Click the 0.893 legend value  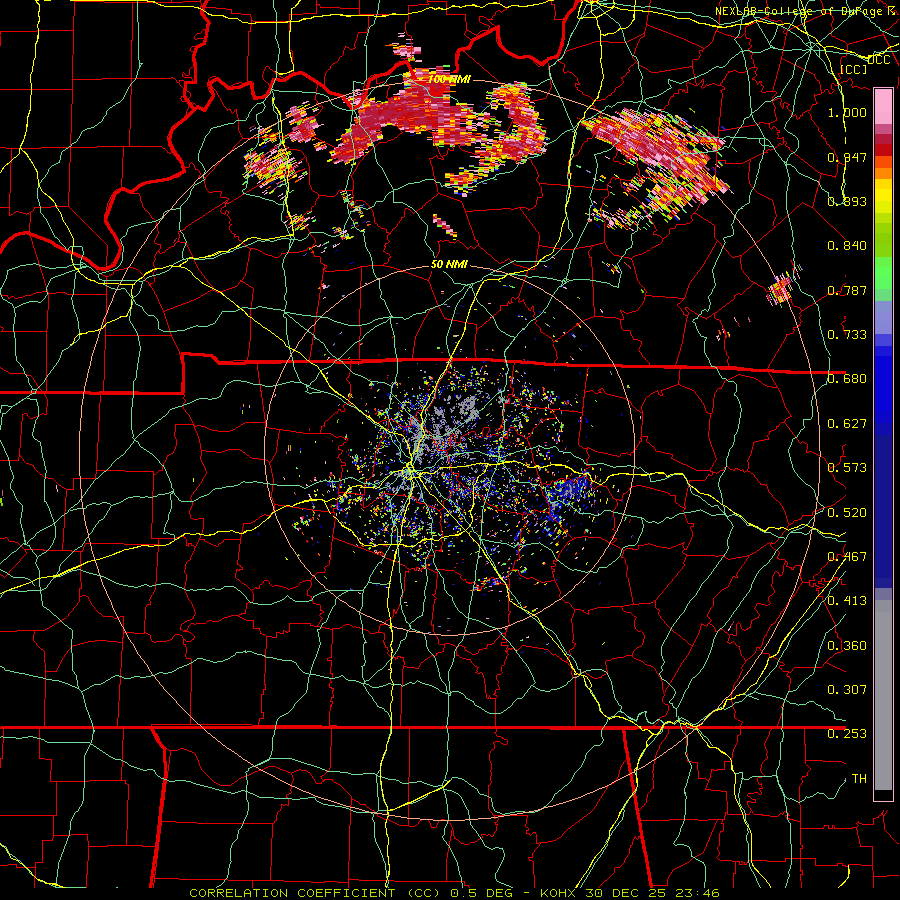(x=847, y=201)
